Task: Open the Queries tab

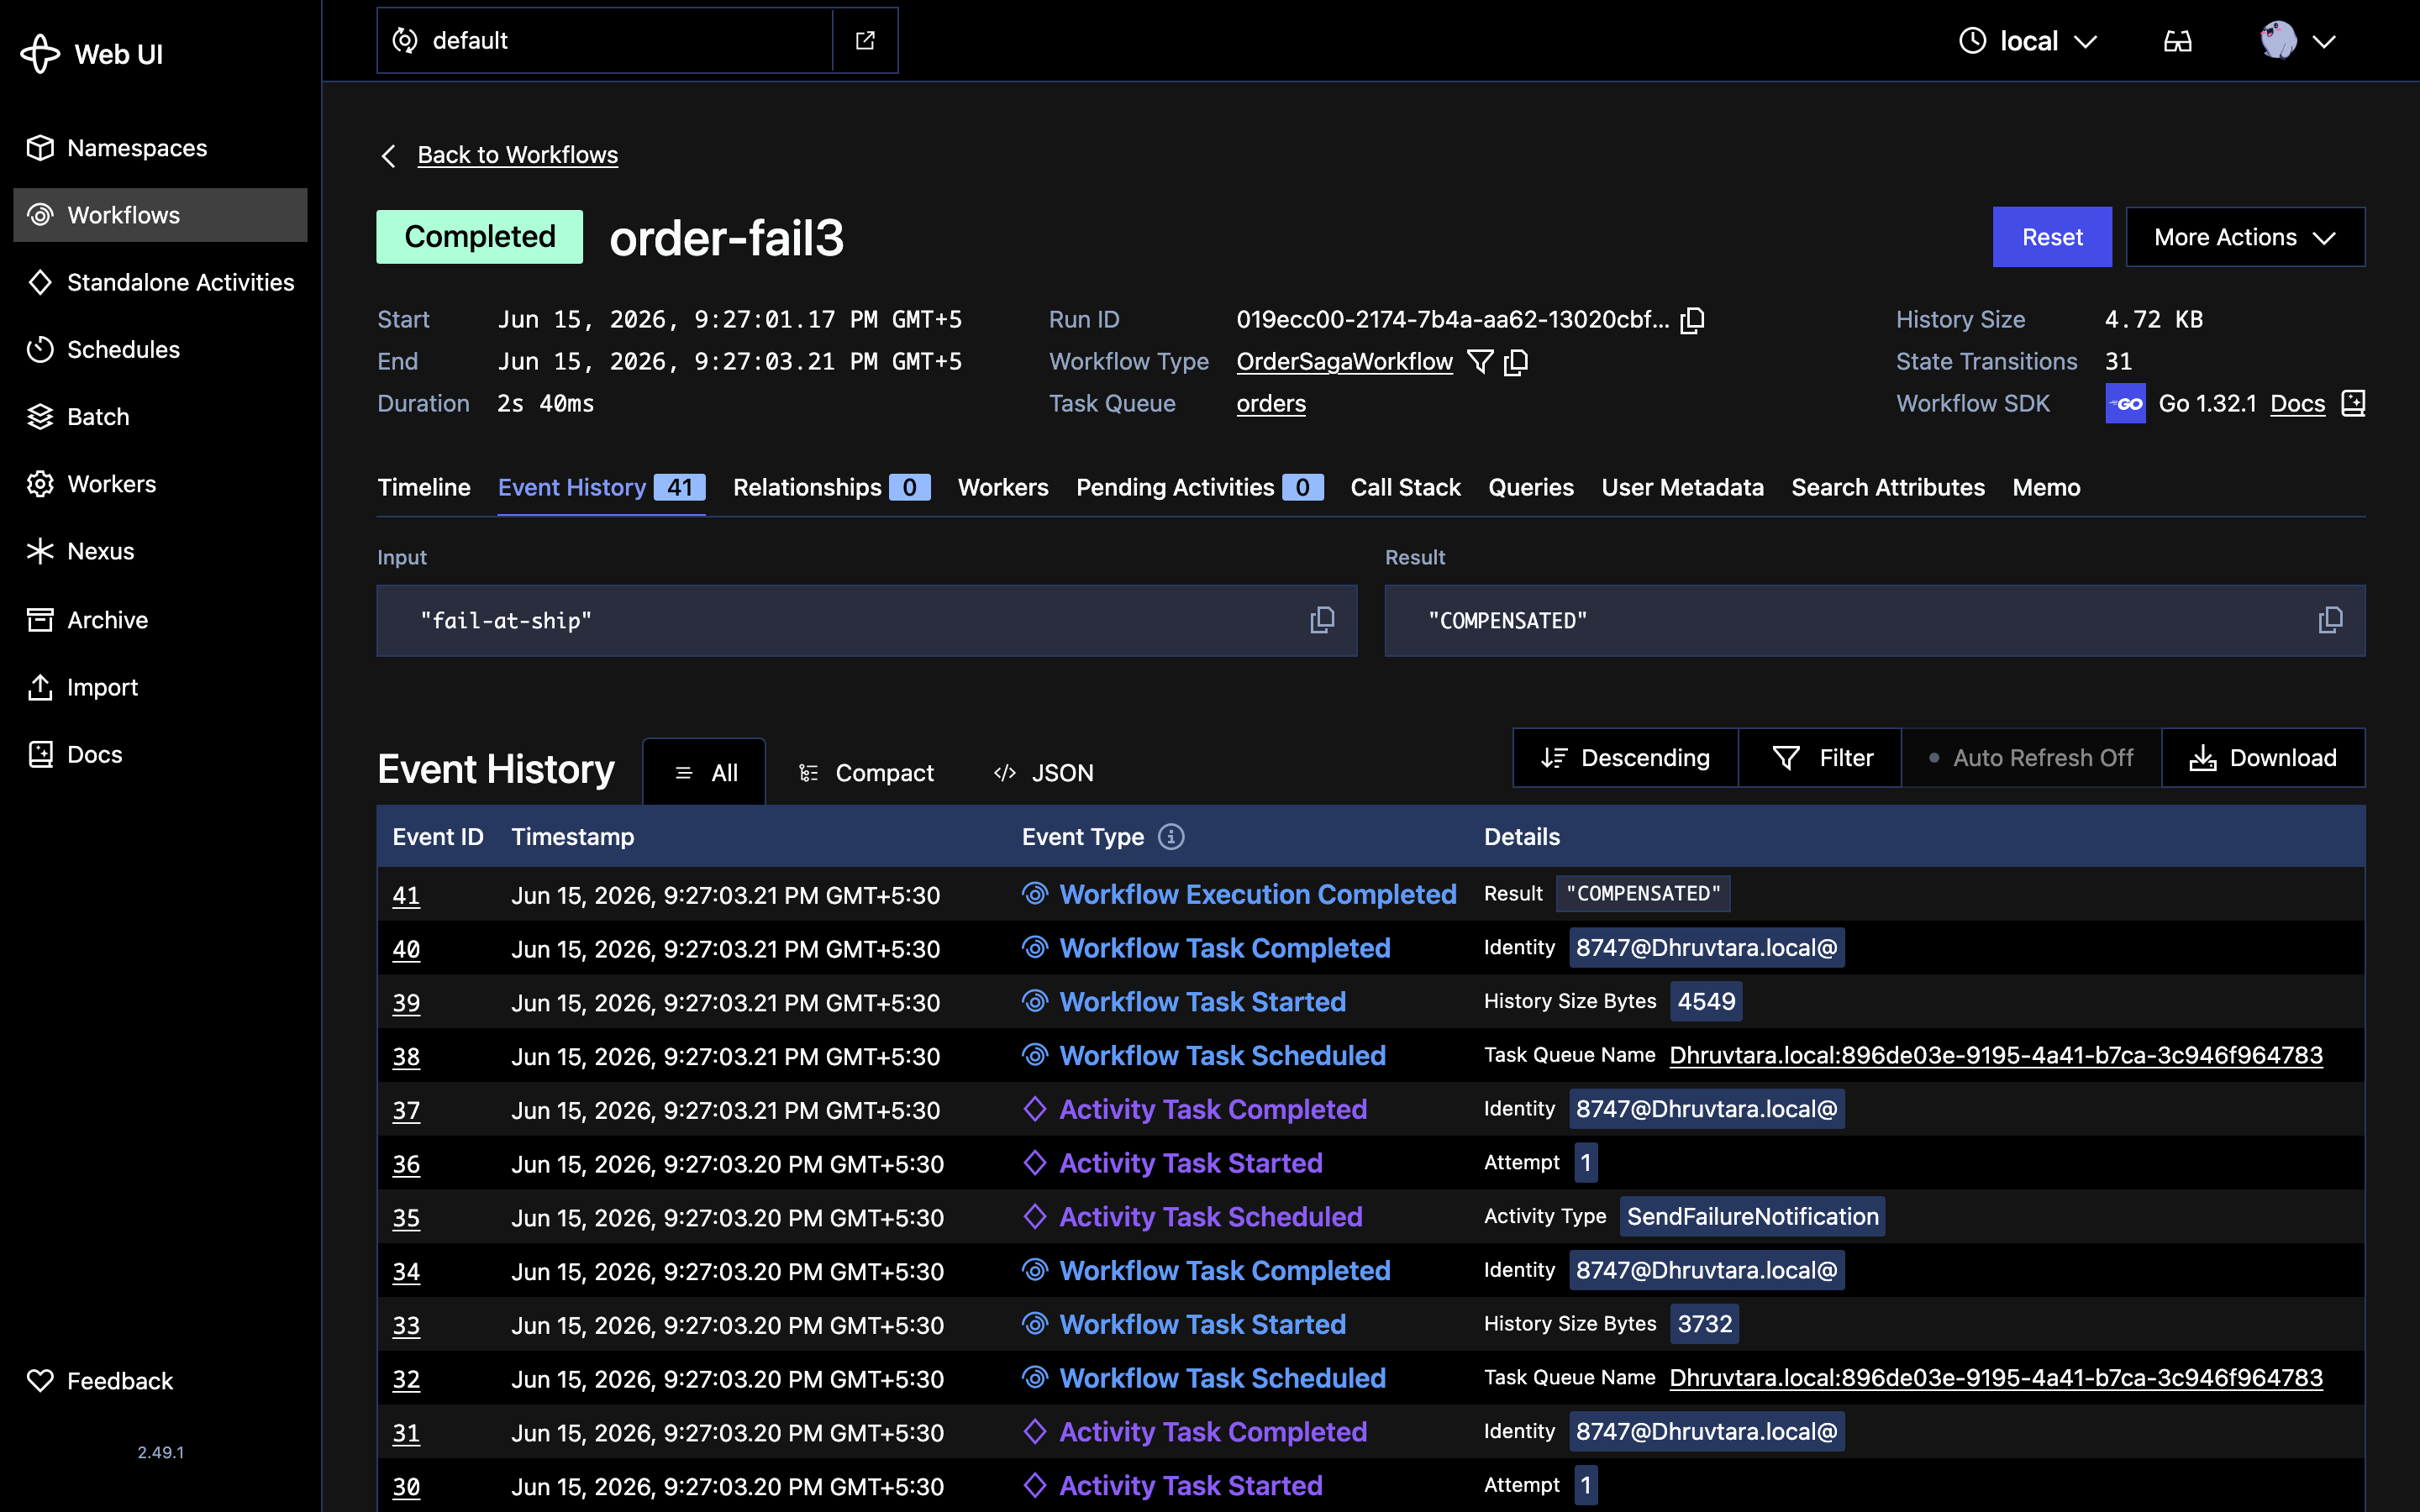Action: pos(1531,487)
